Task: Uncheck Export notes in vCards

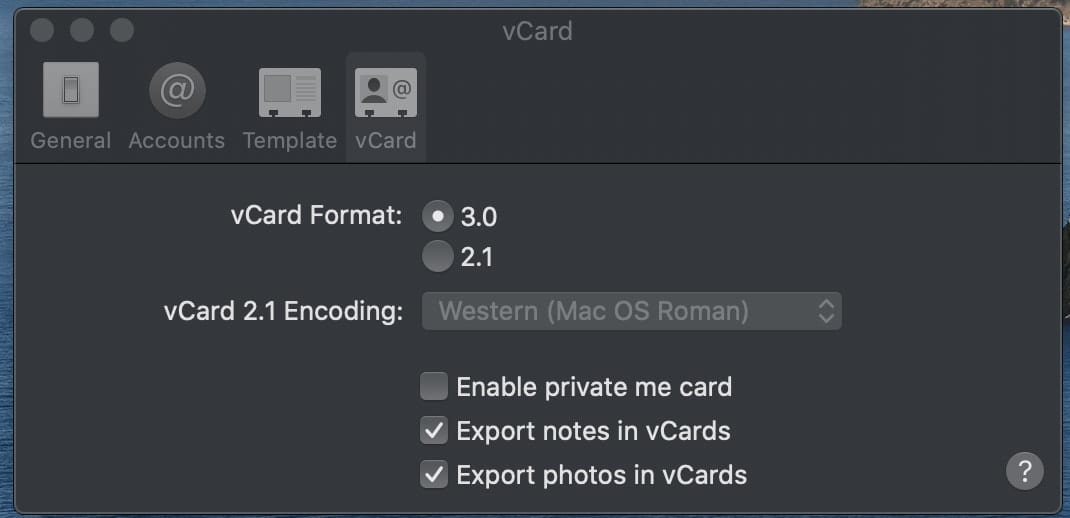Action: pyautogui.click(x=434, y=431)
